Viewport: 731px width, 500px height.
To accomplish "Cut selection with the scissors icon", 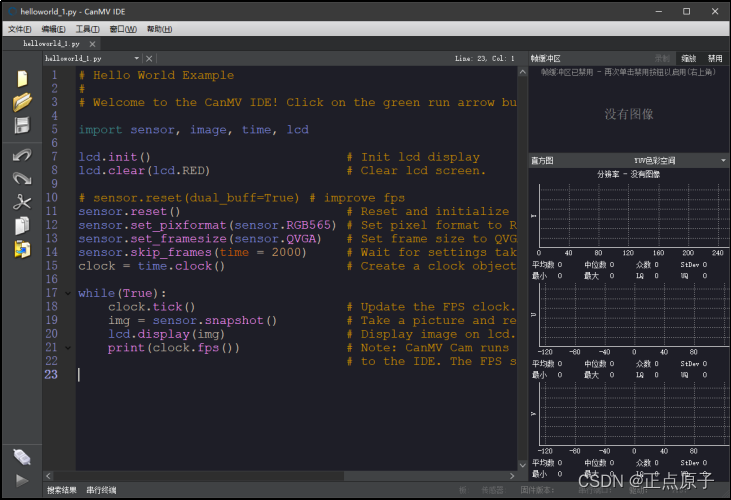I will [22, 202].
